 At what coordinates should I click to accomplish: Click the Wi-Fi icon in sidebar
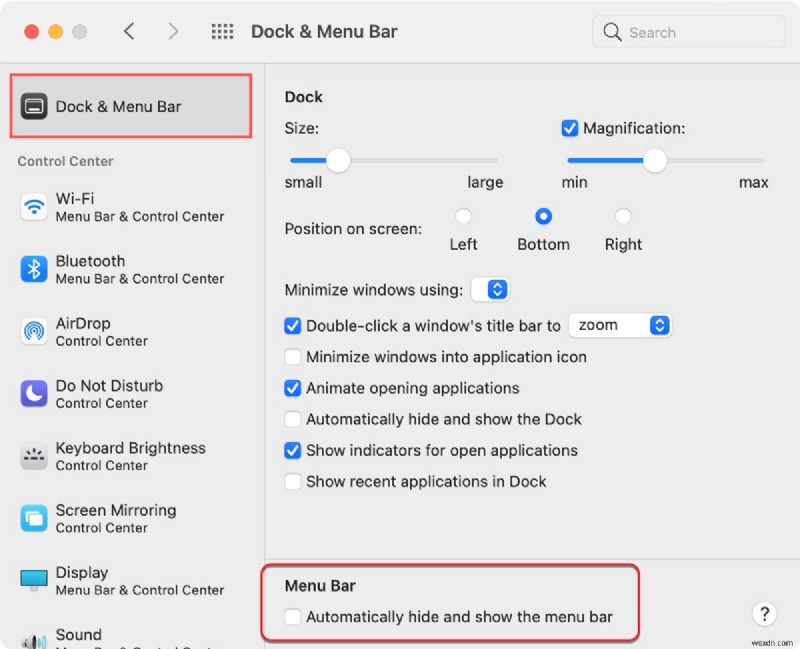[34, 207]
